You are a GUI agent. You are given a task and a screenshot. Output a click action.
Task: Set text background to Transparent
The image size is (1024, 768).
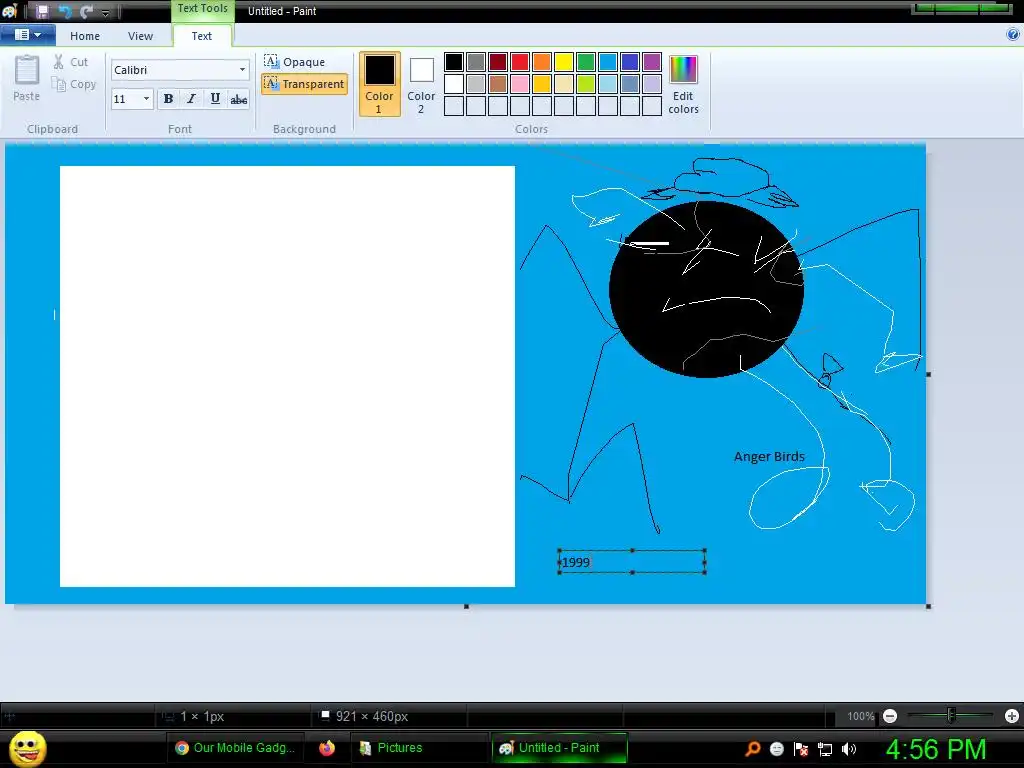[x=304, y=84]
